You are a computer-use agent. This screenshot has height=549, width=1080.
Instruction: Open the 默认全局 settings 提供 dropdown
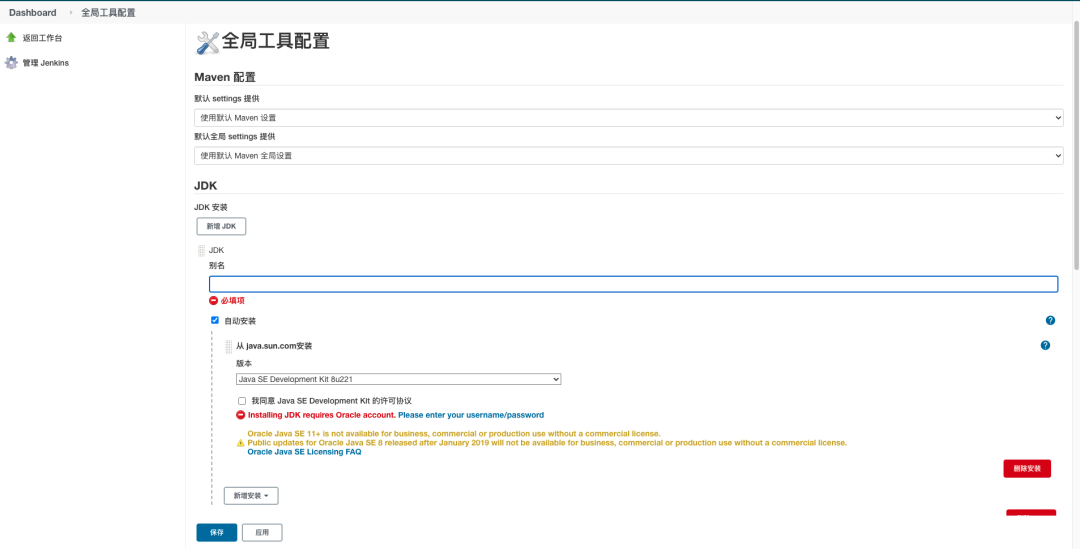(x=628, y=156)
